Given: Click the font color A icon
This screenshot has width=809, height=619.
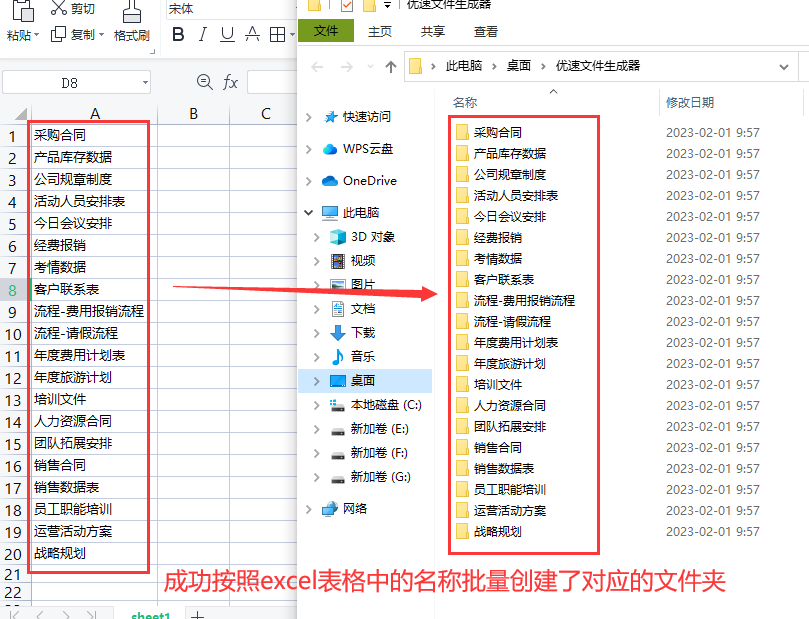Looking at the screenshot, I should coord(252,35).
